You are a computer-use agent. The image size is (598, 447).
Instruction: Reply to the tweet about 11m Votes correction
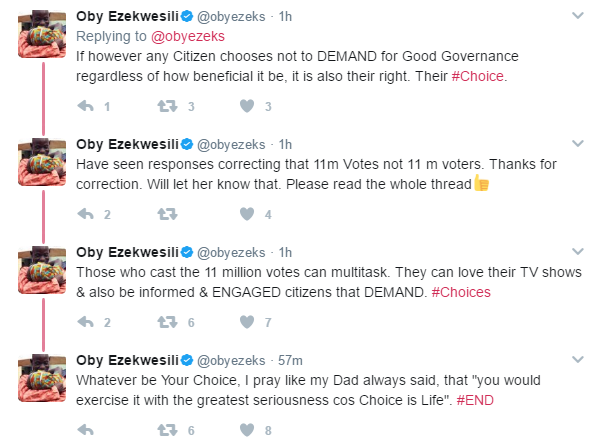tap(85, 214)
